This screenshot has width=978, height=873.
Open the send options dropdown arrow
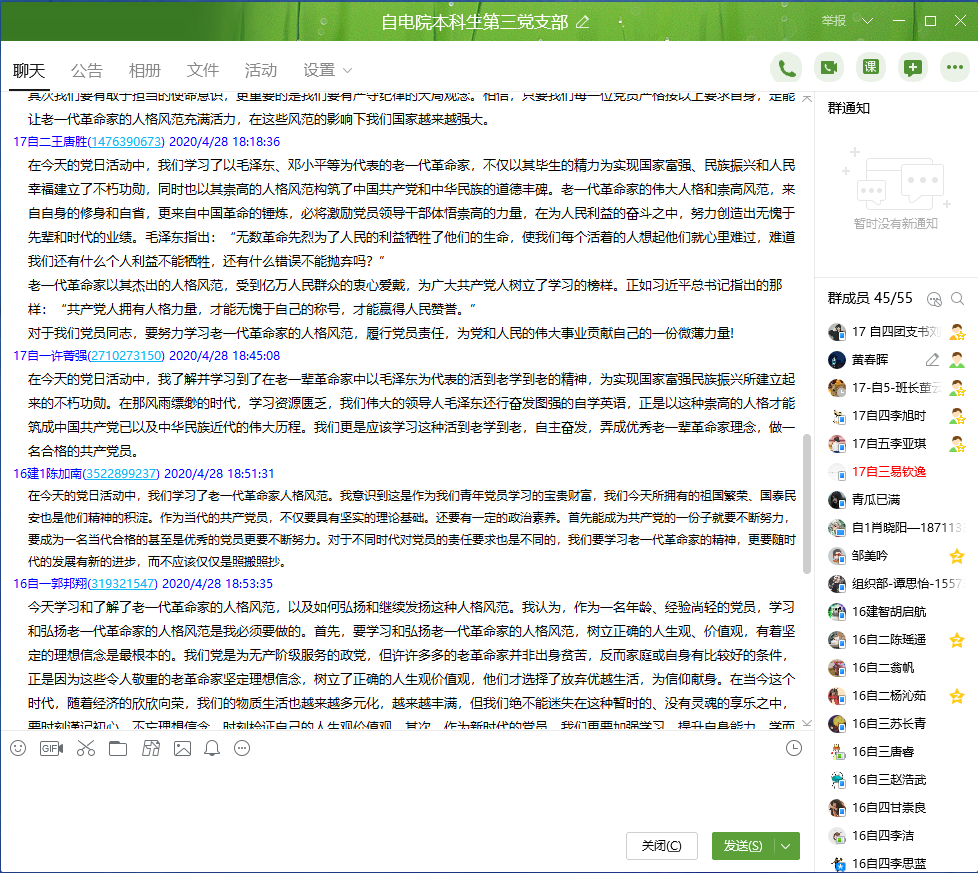[x=786, y=846]
